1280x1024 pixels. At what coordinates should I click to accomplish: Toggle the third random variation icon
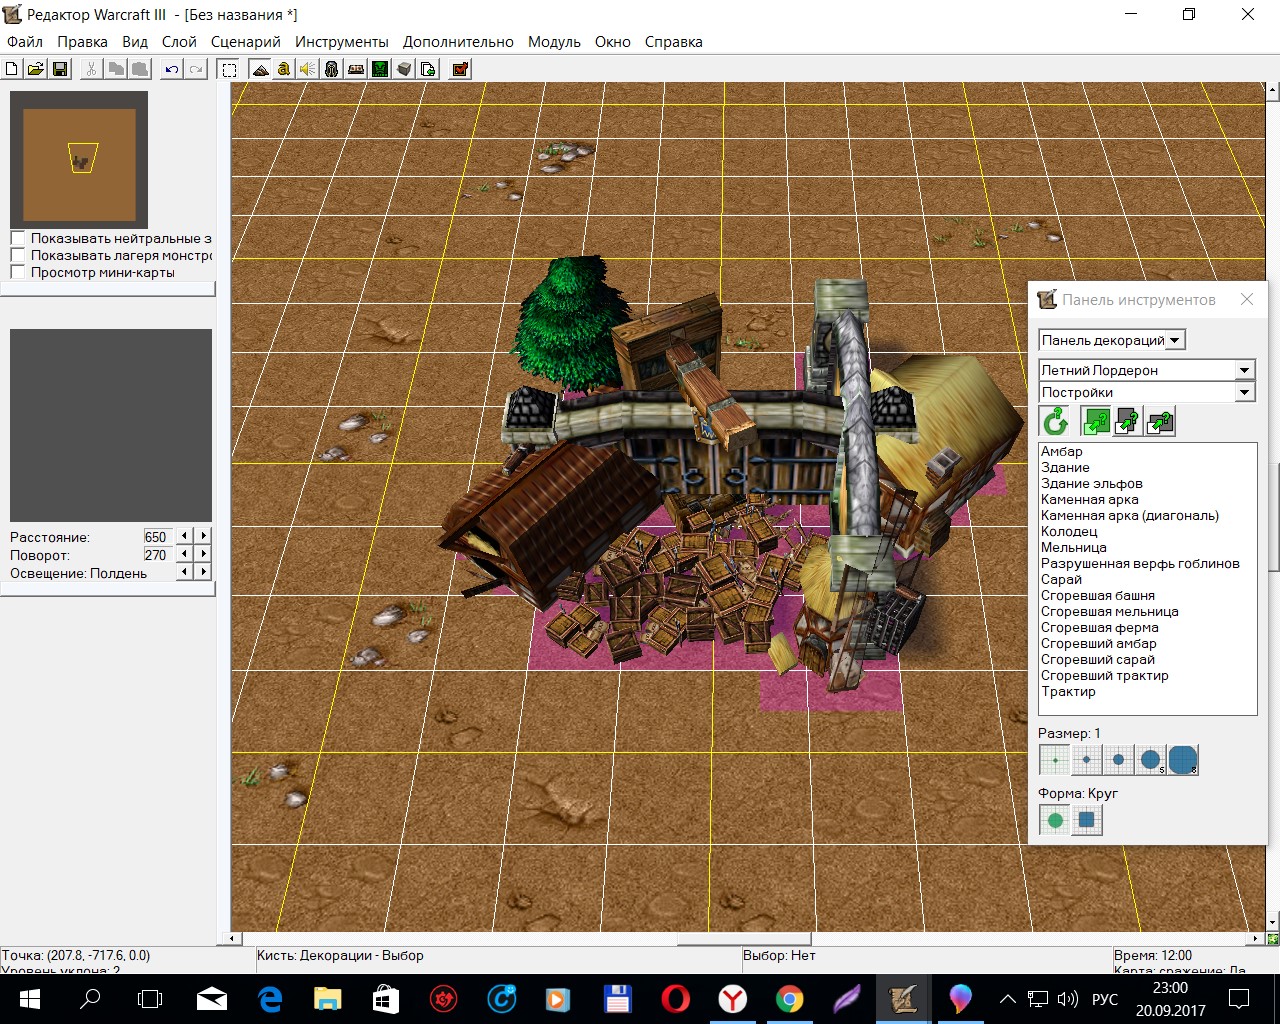1160,421
